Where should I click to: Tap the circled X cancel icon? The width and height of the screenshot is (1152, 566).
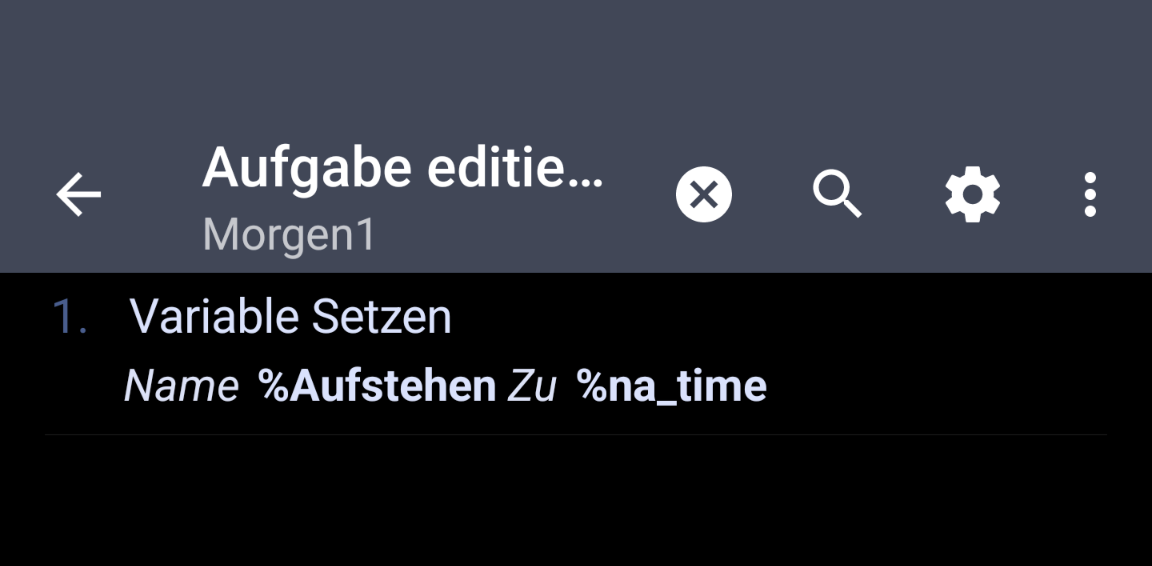704,194
